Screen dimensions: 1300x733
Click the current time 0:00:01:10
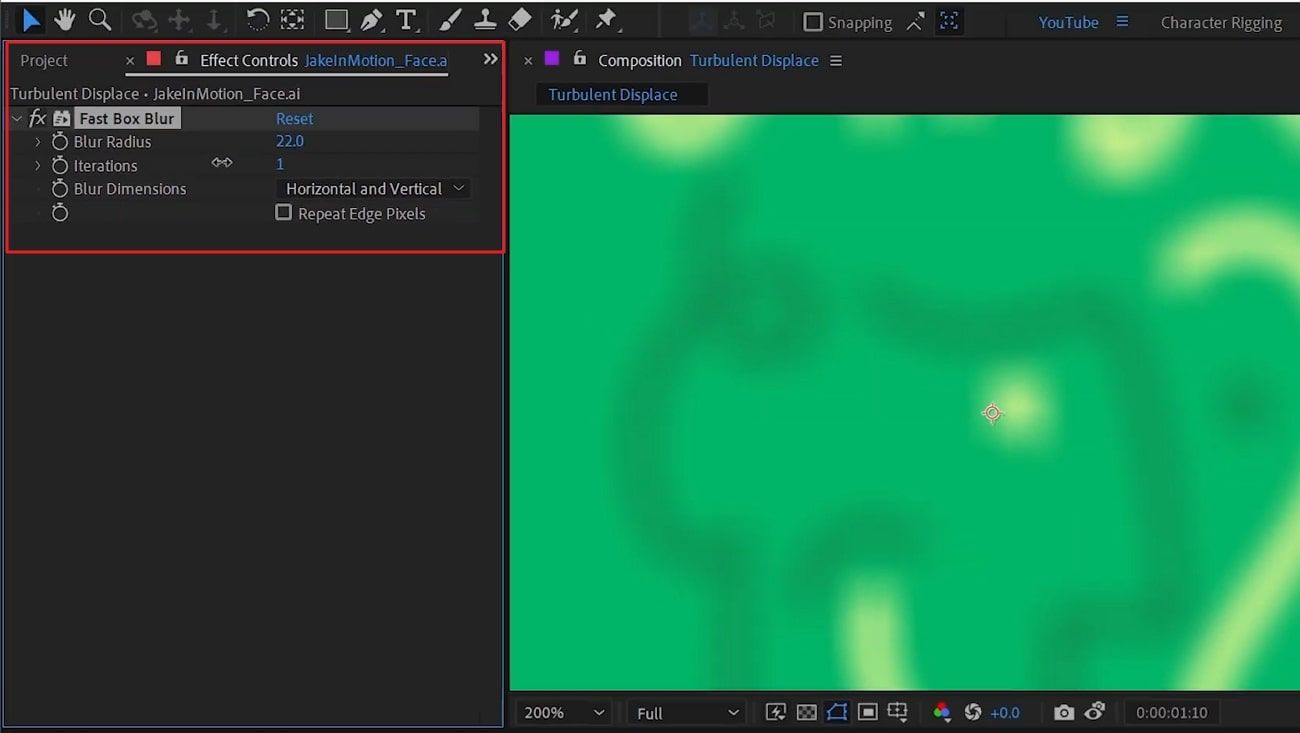[1171, 712]
